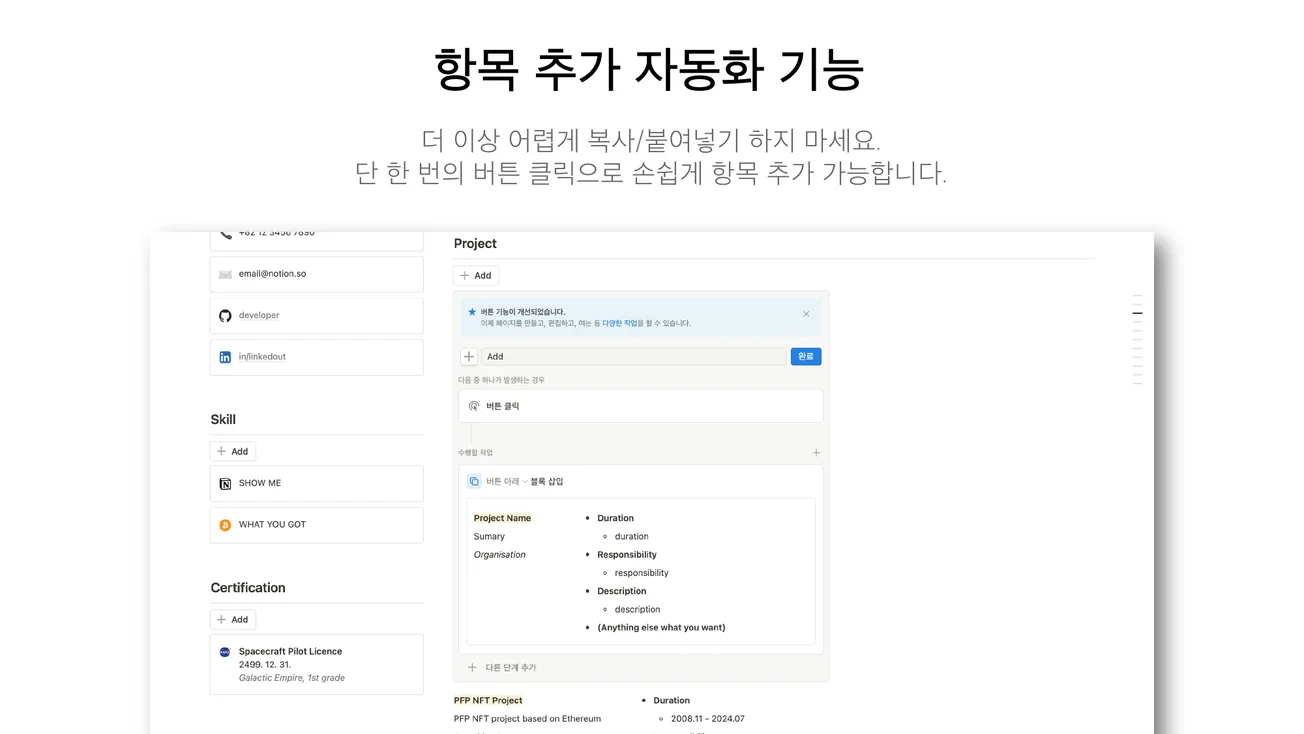The image size is (1304, 734).
Task: Click the page outline markers on right edge
Action: coord(1137,340)
